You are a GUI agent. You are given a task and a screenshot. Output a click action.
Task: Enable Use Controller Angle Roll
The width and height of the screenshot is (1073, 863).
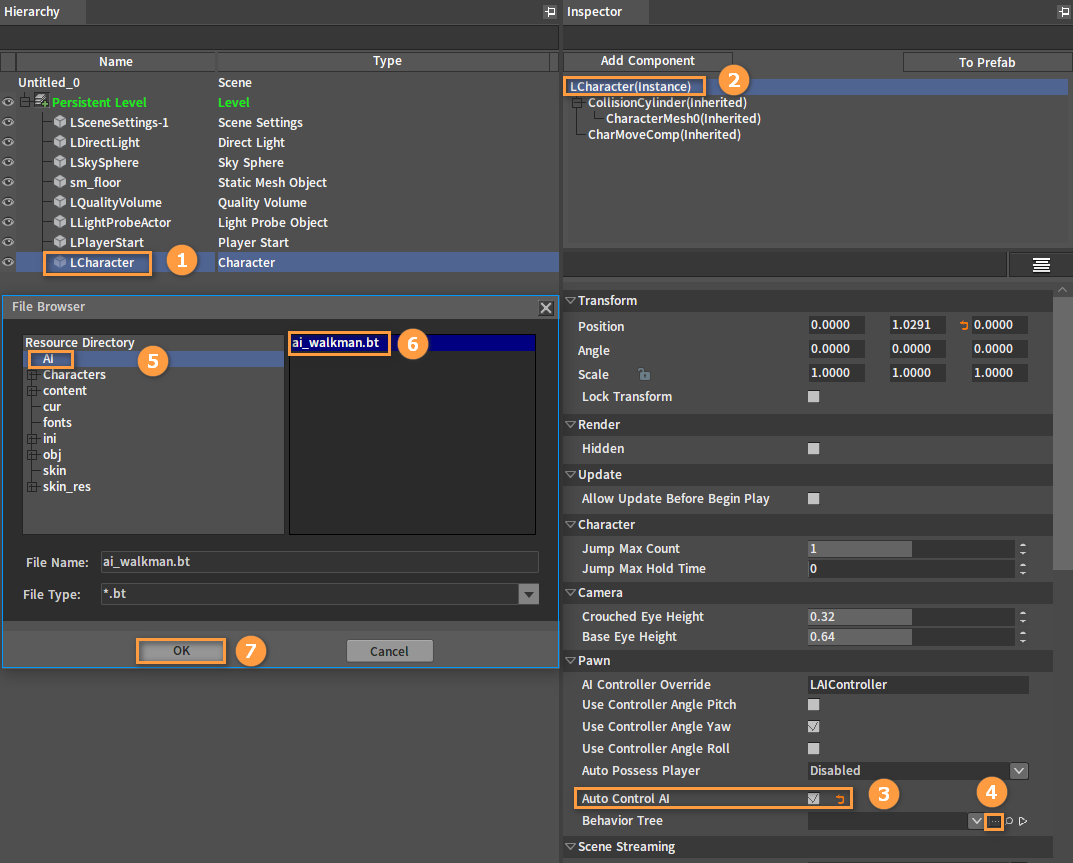click(814, 748)
